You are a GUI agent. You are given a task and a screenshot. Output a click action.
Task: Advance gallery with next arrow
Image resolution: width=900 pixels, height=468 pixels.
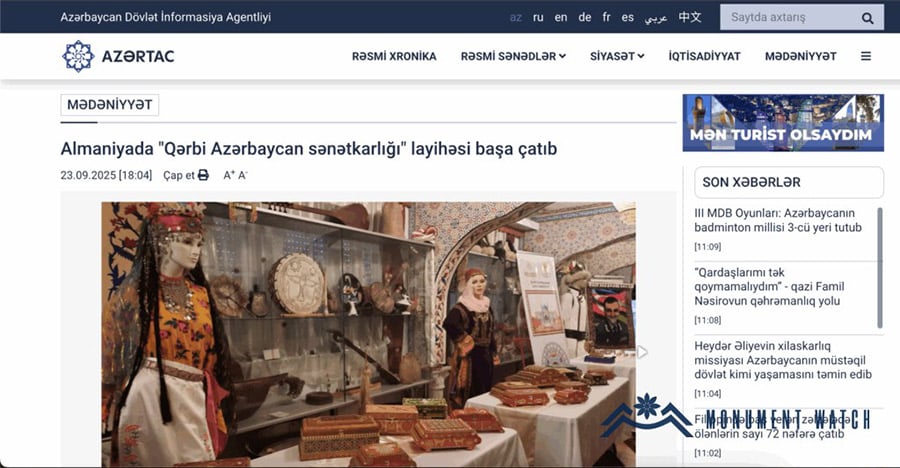[x=642, y=351]
